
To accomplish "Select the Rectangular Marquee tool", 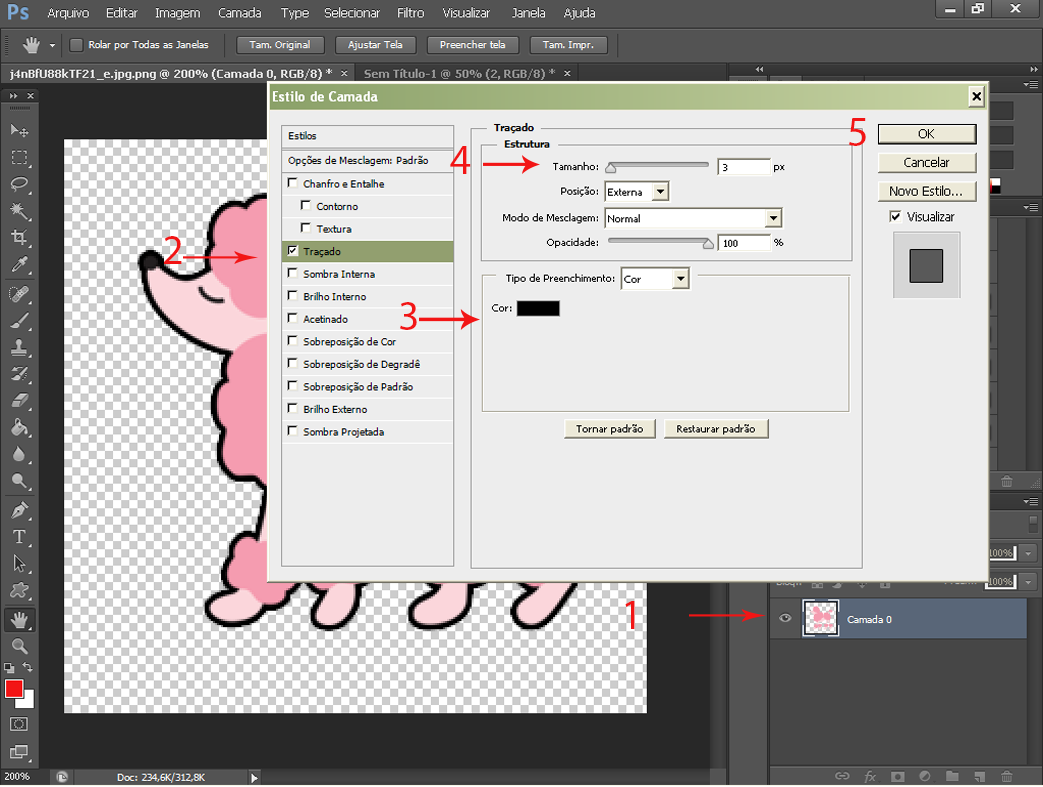I will coord(19,158).
